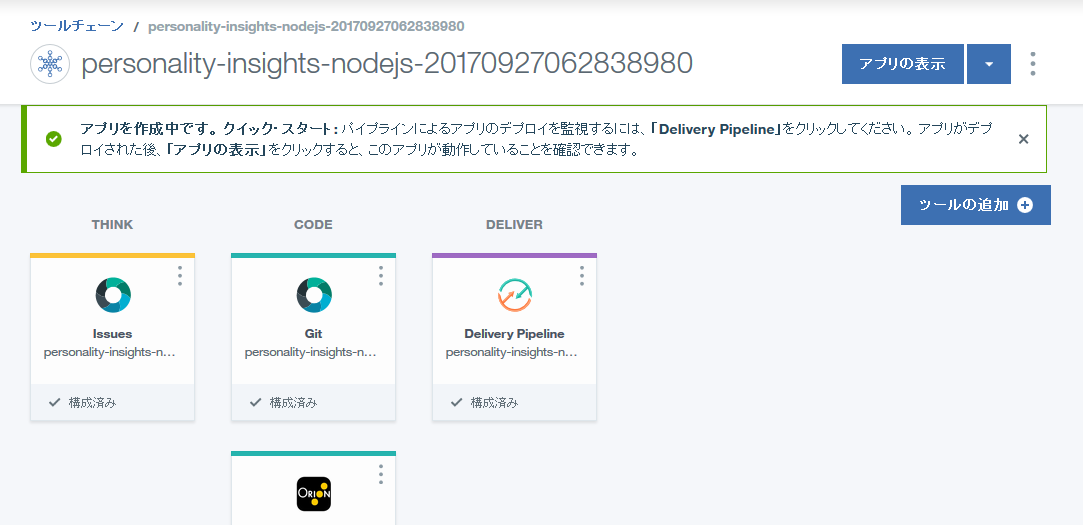
Task: Open the Git card options menu
Action: click(x=381, y=276)
